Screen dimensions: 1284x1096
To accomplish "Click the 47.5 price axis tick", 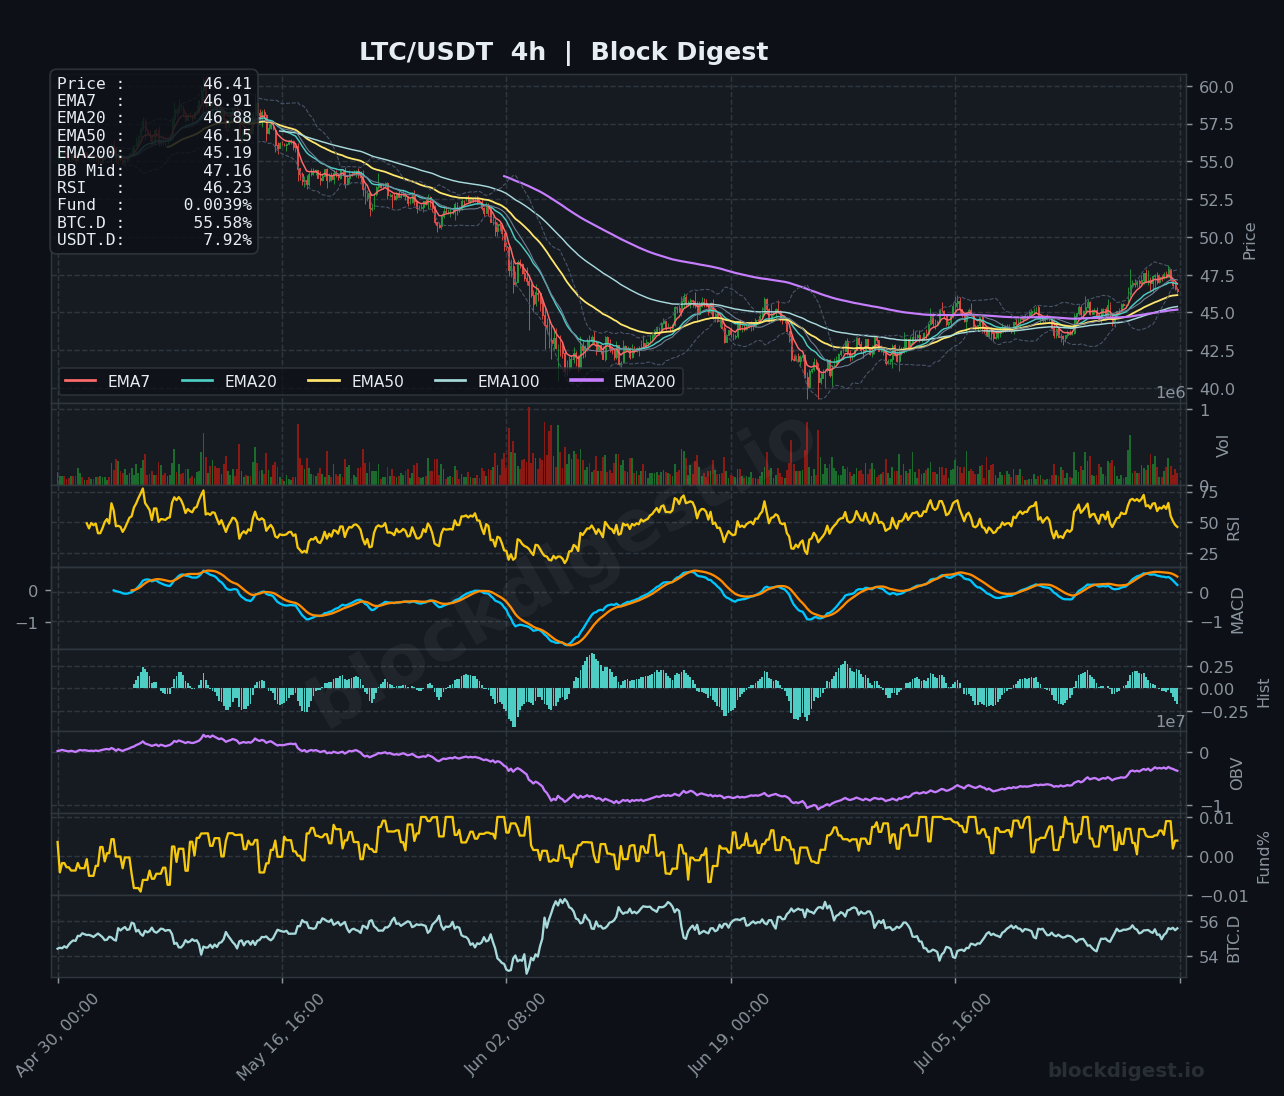I will tap(1215, 276).
